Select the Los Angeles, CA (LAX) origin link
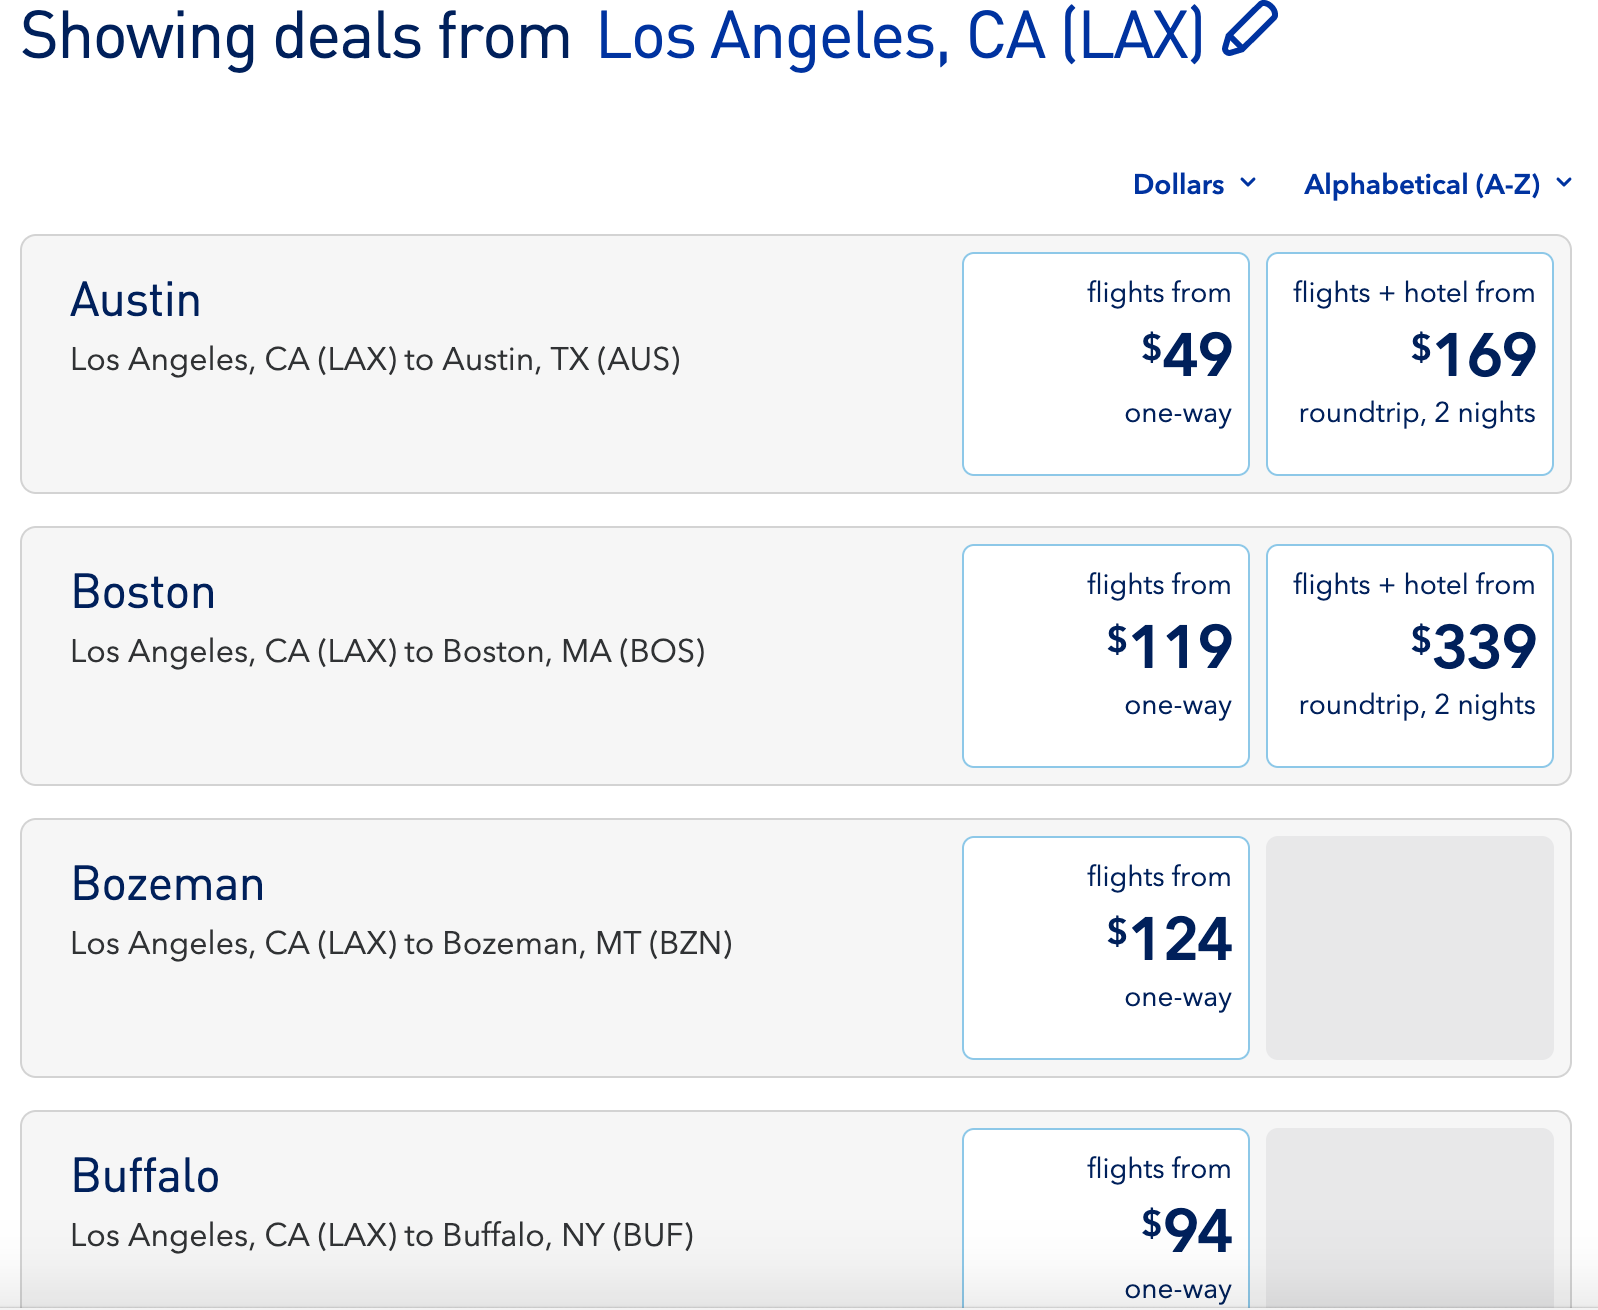Screen dimensions: 1598x1310 900,36
